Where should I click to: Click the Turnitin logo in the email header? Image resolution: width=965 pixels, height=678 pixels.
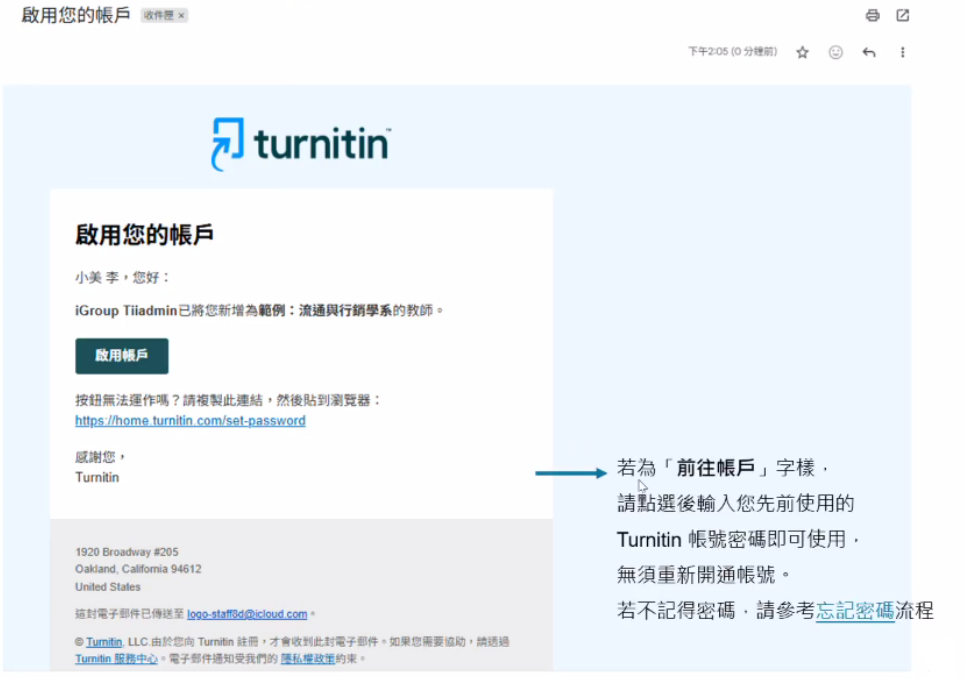click(x=301, y=144)
